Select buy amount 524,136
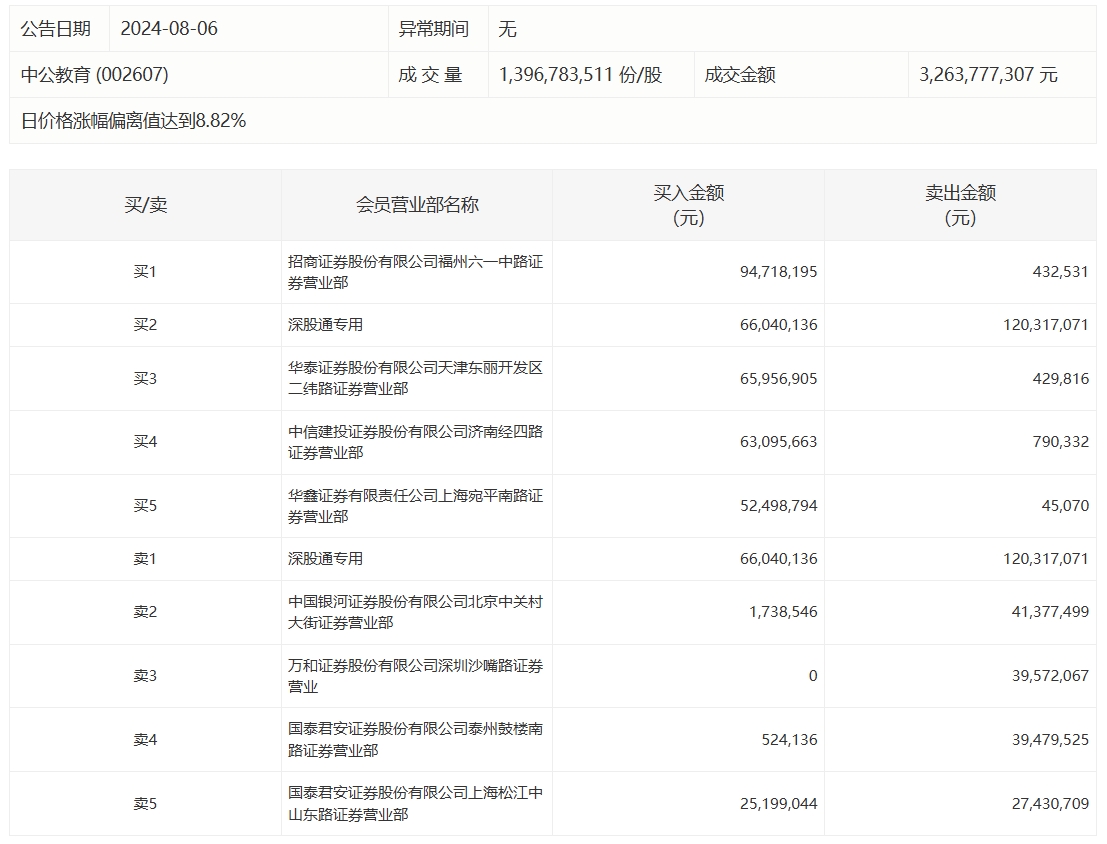 tap(789, 739)
